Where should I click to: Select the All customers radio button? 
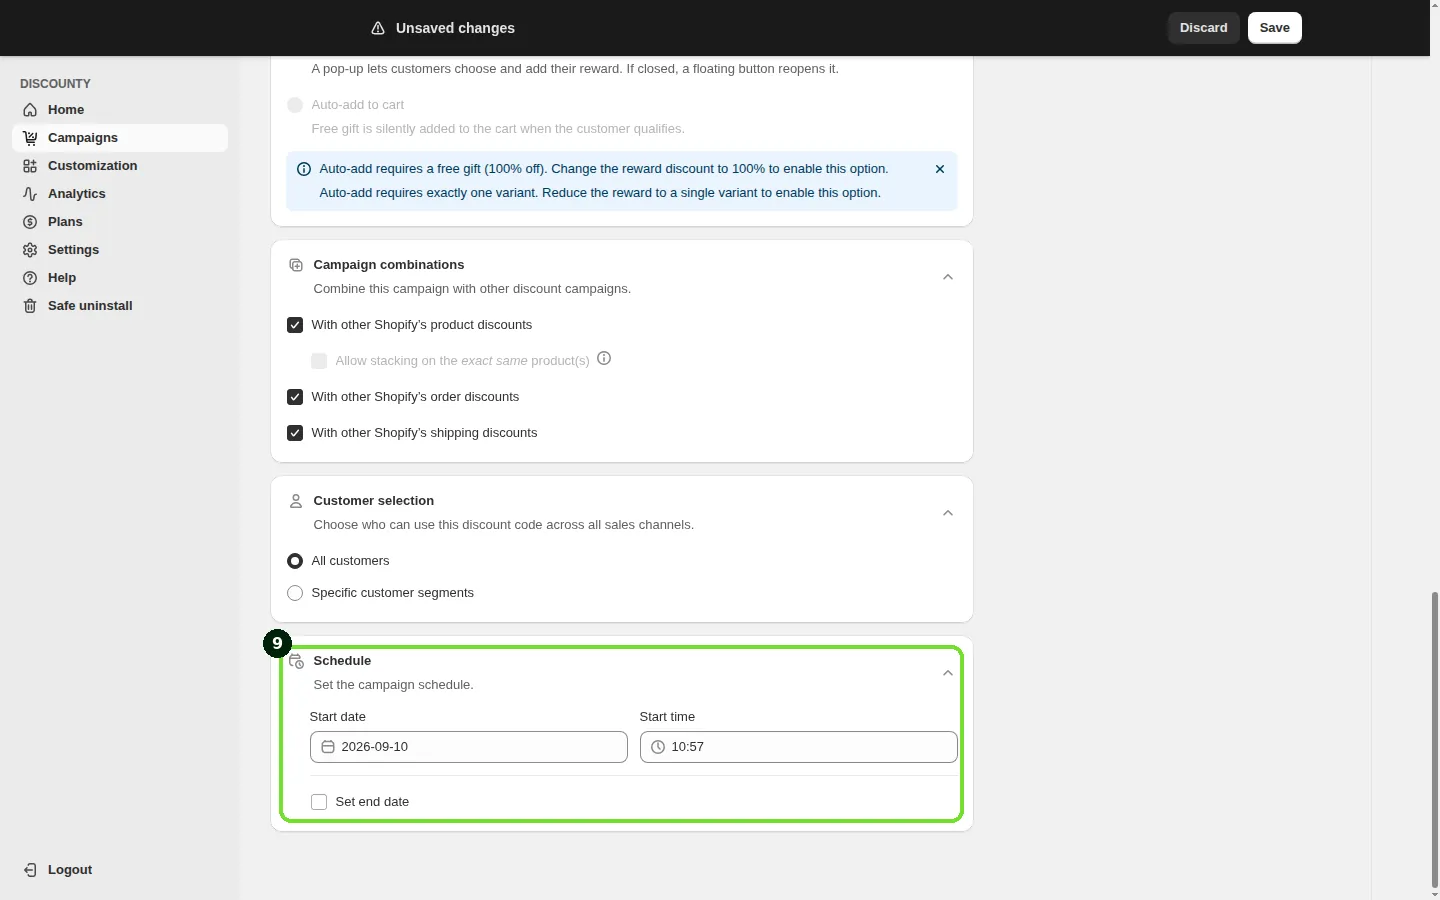(x=295, y=561)
